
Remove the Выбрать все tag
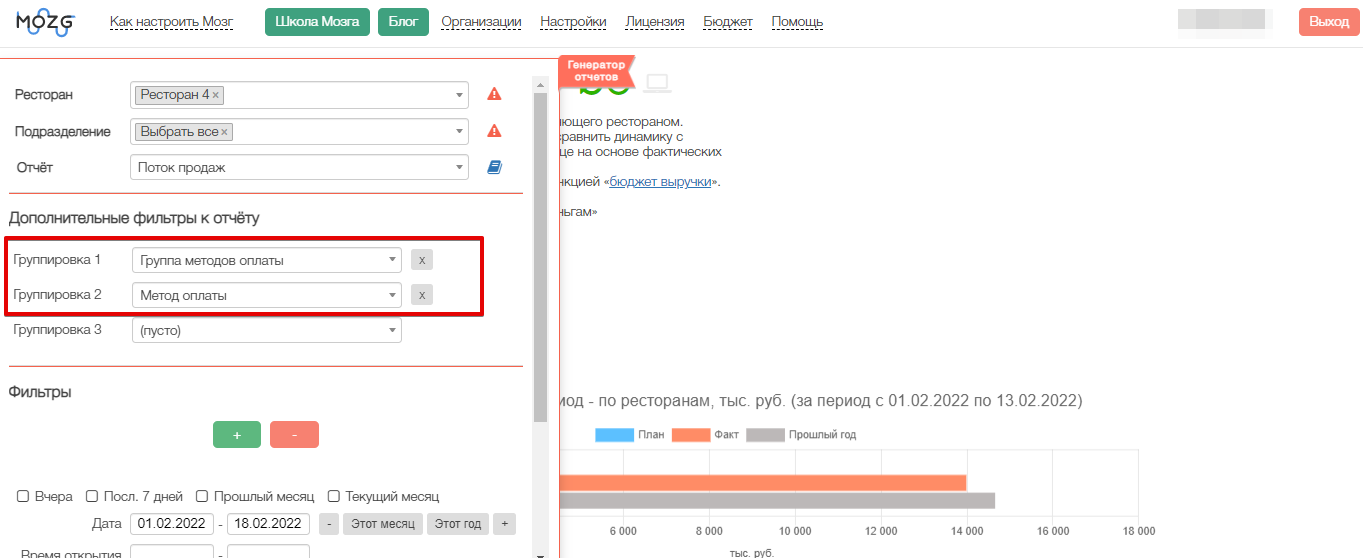(224, 132)
